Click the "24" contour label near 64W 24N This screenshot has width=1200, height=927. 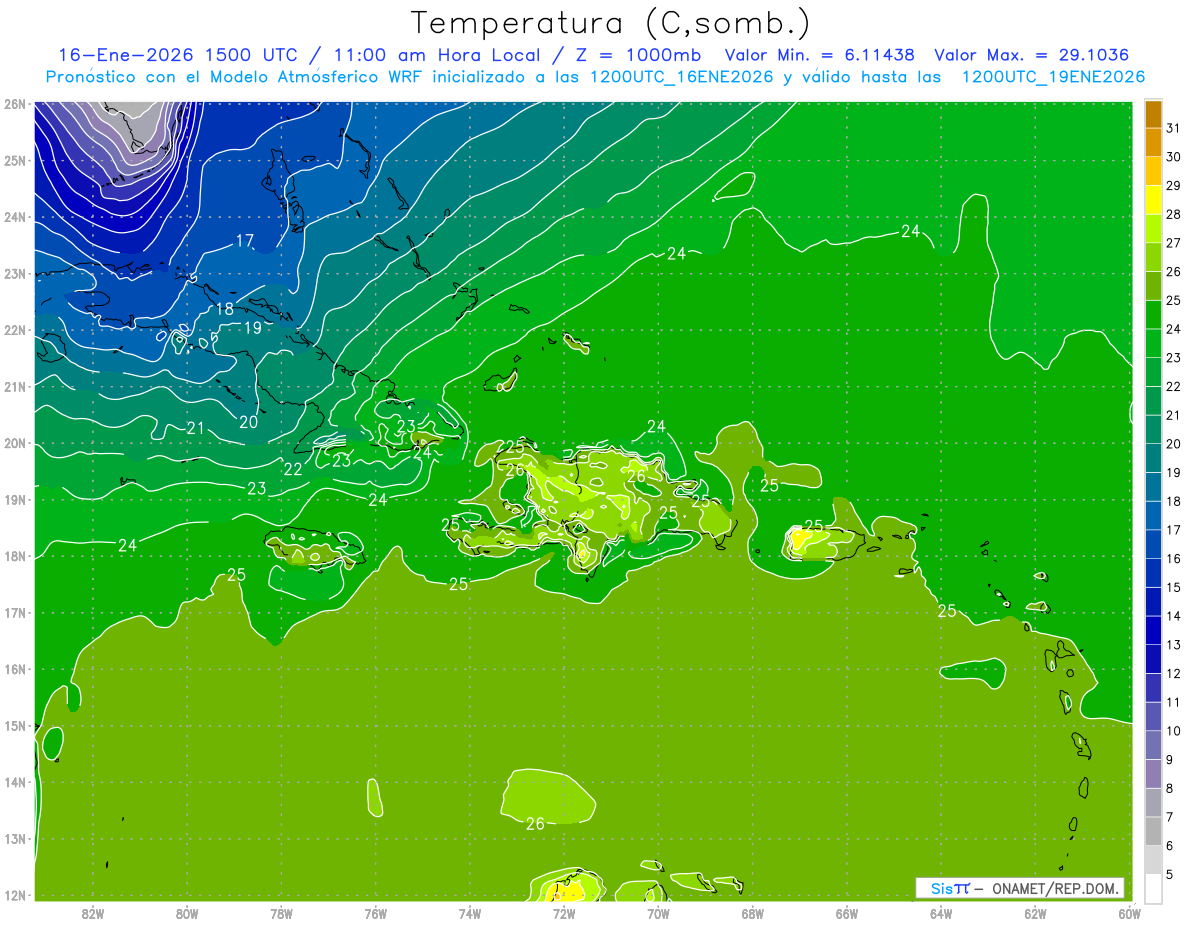[x=910, y=231]
